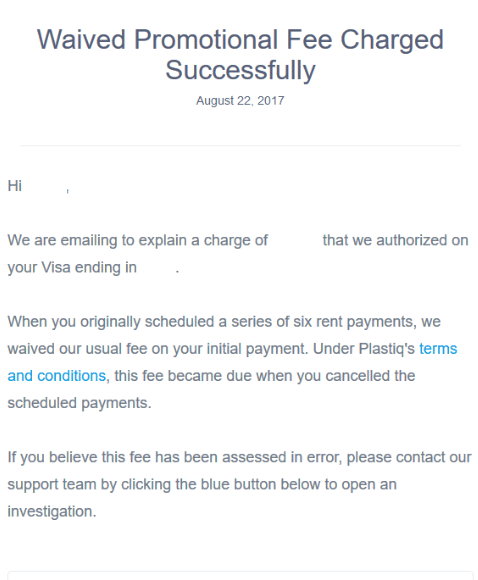
Task: Click the line starting "support team by clicking"
Action: [x=202, y=485]
